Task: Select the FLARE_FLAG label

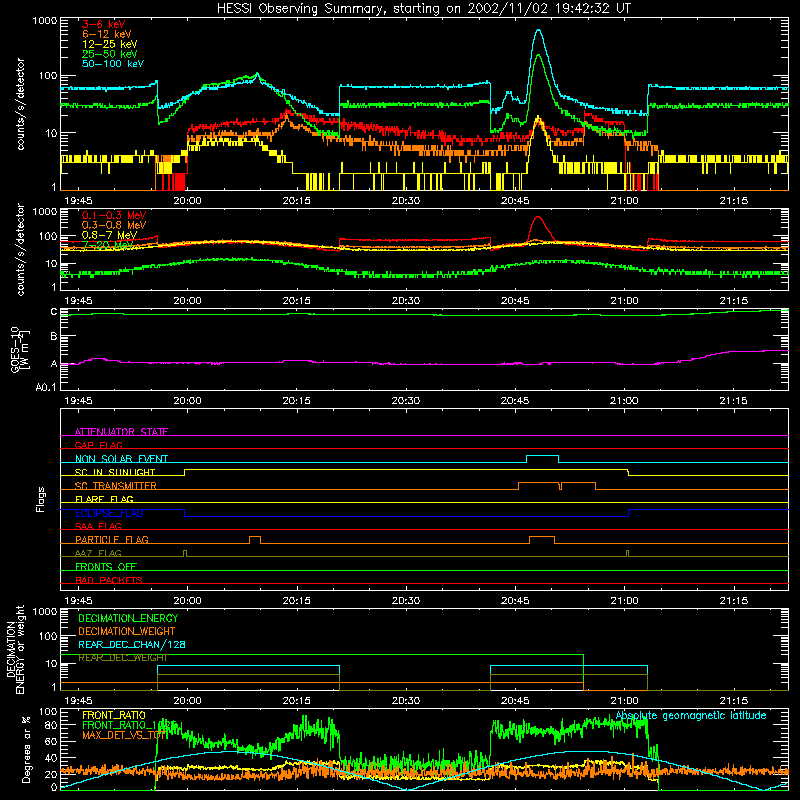Action: (104, 499)
